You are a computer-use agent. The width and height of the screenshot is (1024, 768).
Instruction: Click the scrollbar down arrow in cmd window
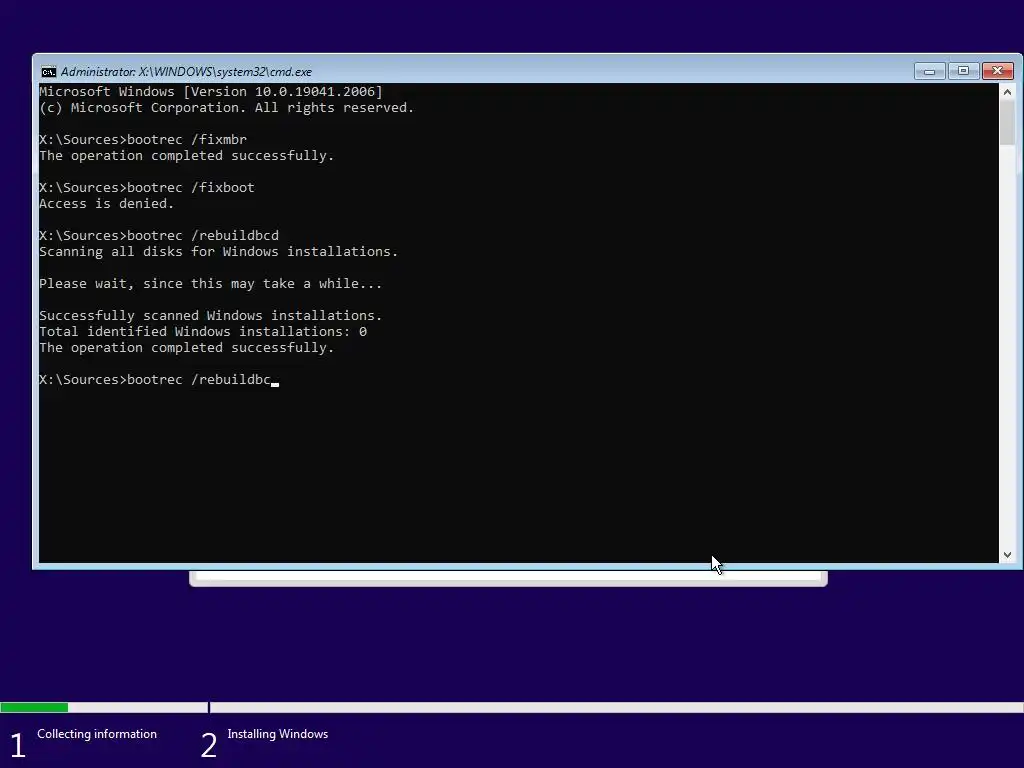coord(1007,554)
